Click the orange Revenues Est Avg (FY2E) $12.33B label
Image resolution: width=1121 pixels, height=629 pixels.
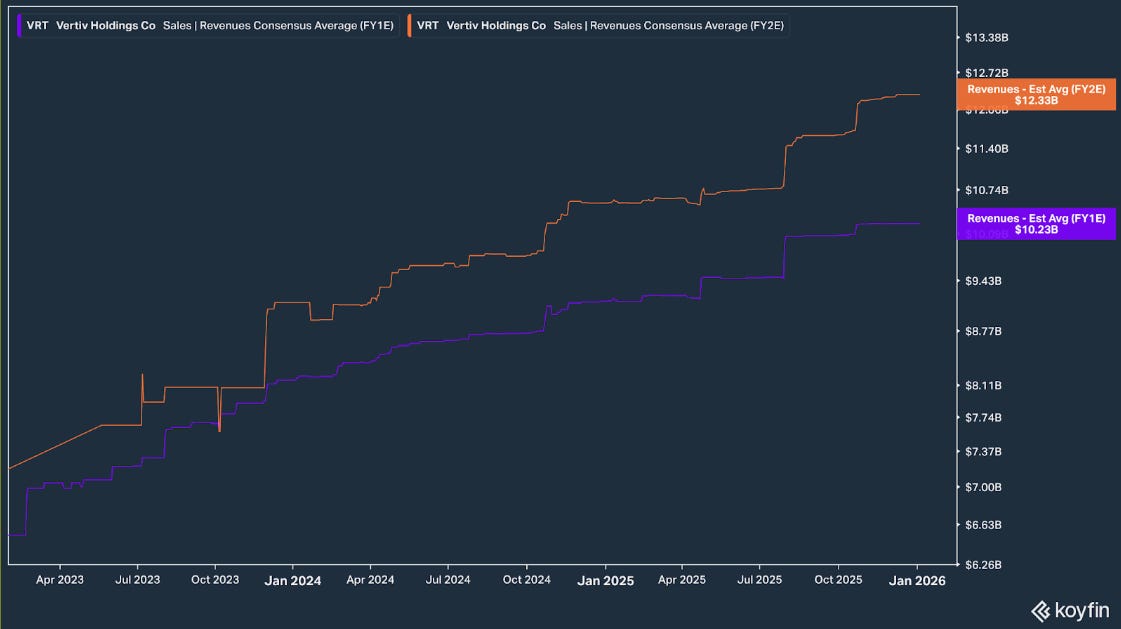(1036, 94)
